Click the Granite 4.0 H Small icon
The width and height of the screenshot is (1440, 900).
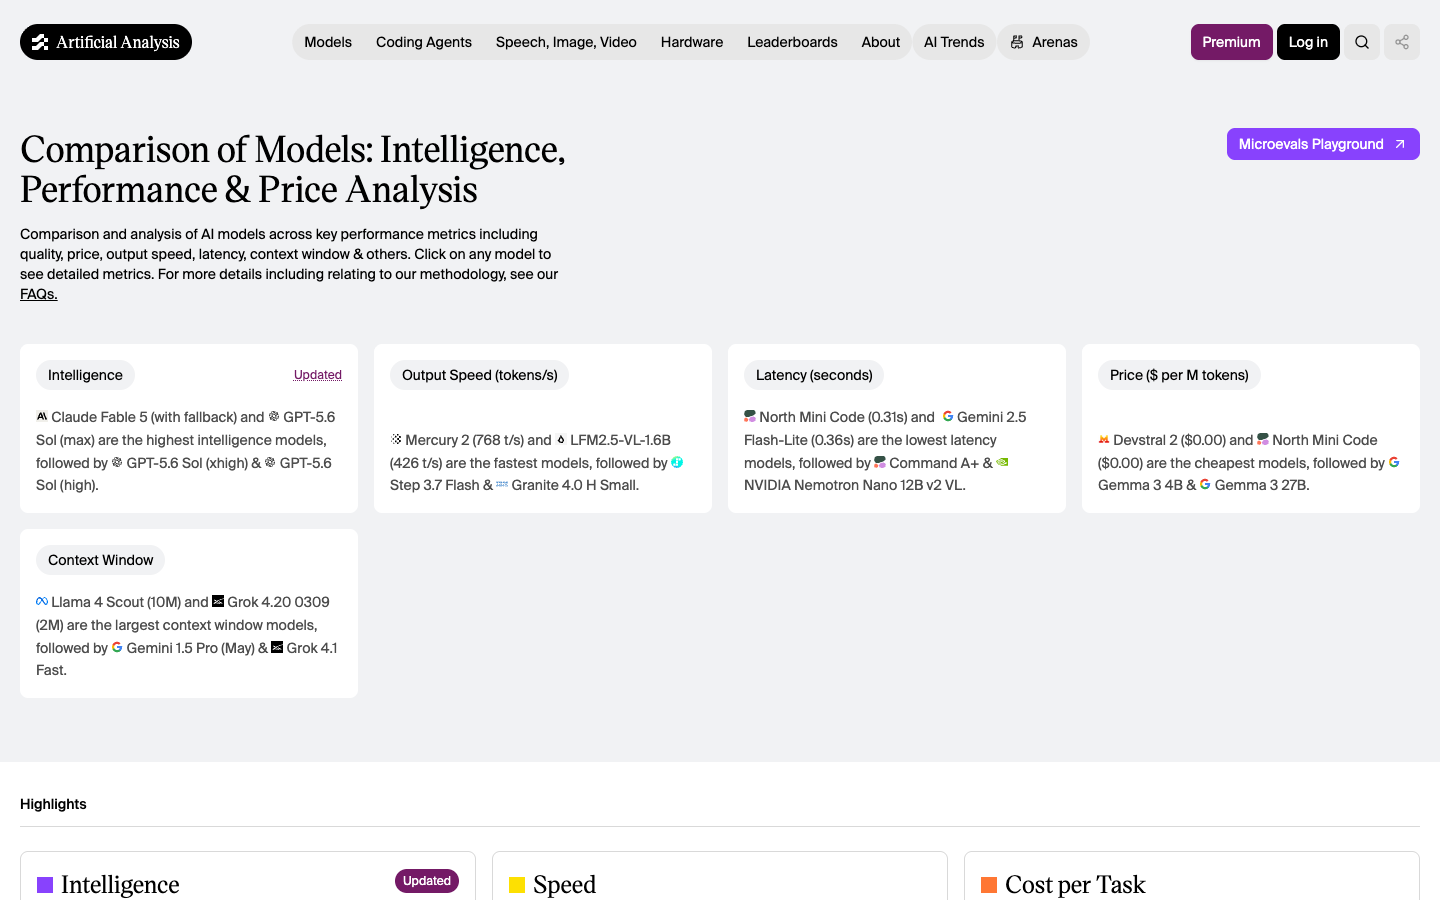pos(502,484)
